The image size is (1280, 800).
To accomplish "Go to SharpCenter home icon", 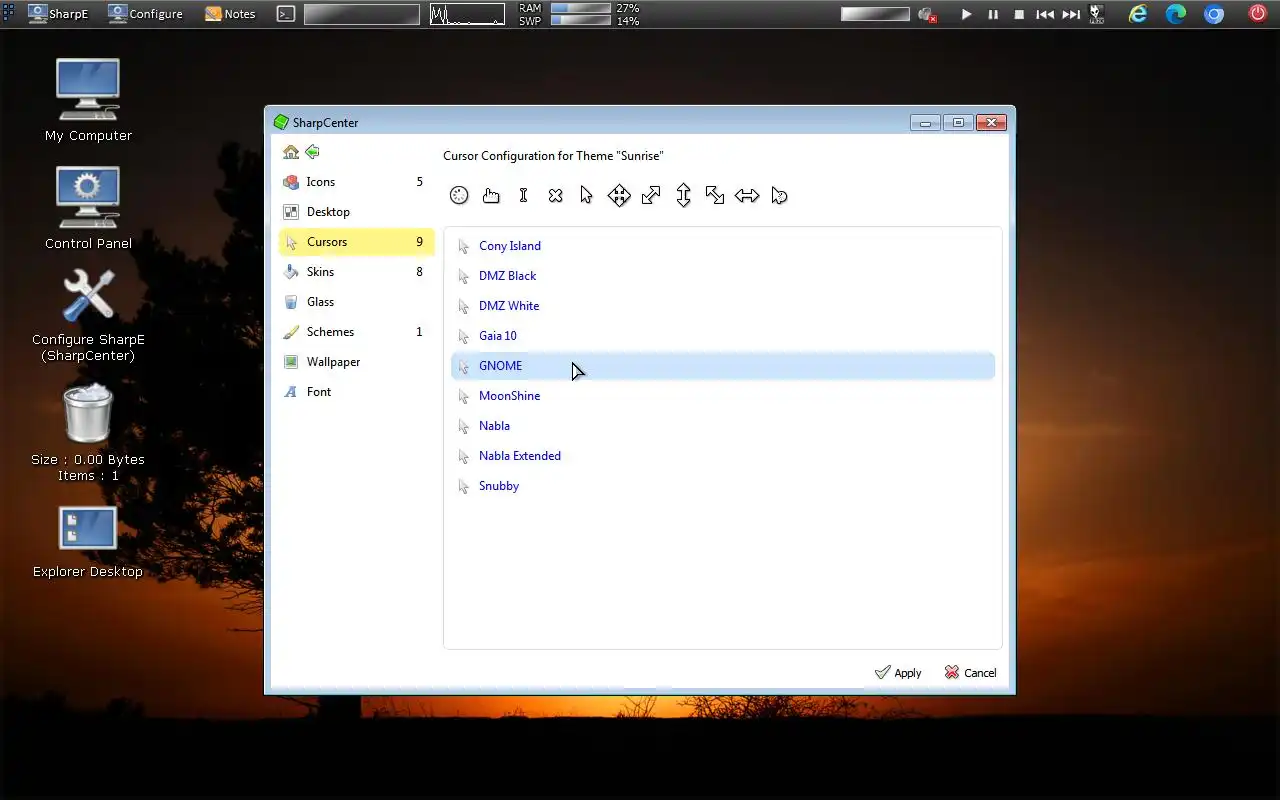I will (x=291, y=152).
